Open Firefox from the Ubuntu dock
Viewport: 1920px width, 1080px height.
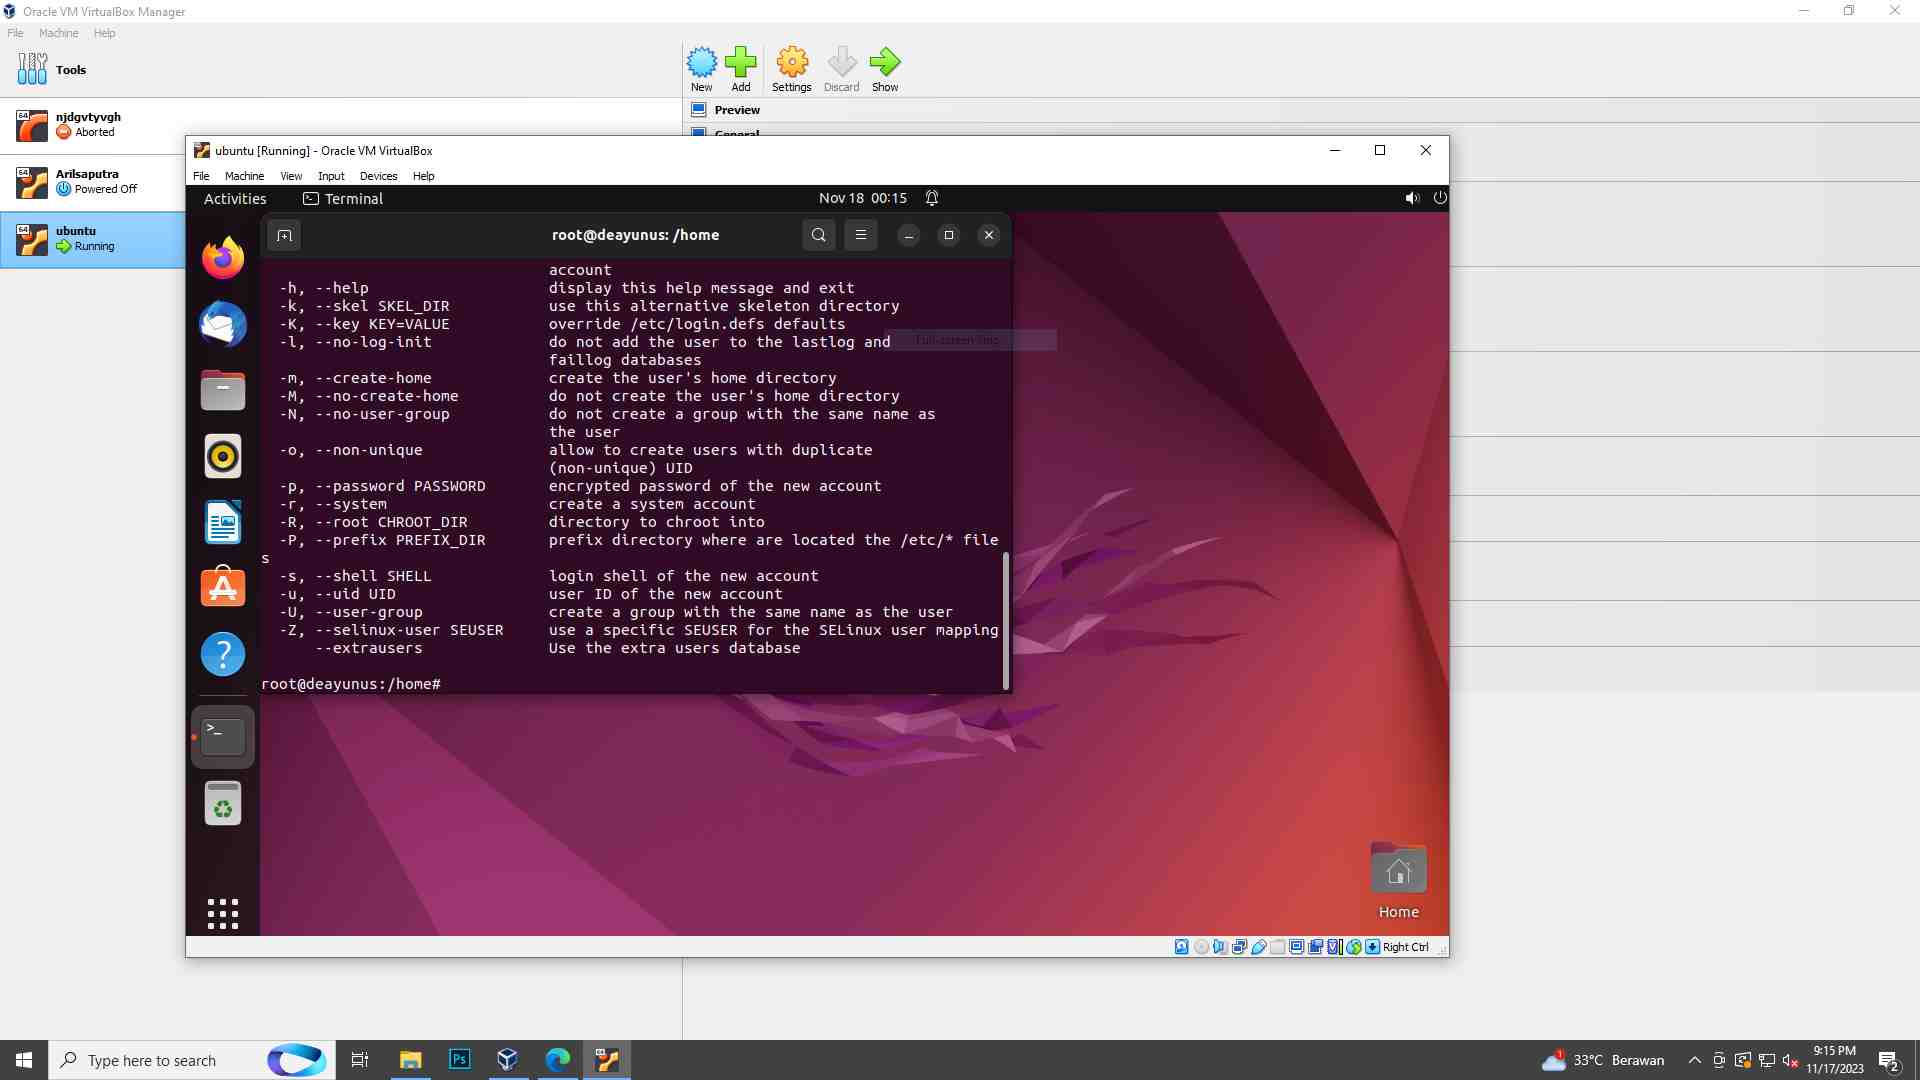[223, 258]
